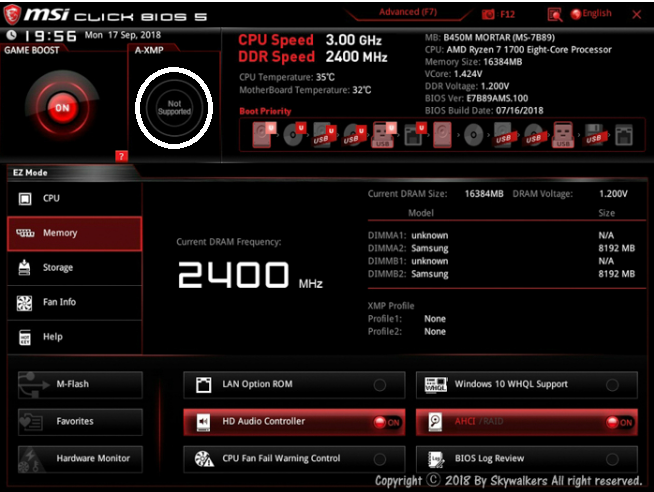
Task: Open the CPU section in EZ Mode
Action: click(73, 199)
